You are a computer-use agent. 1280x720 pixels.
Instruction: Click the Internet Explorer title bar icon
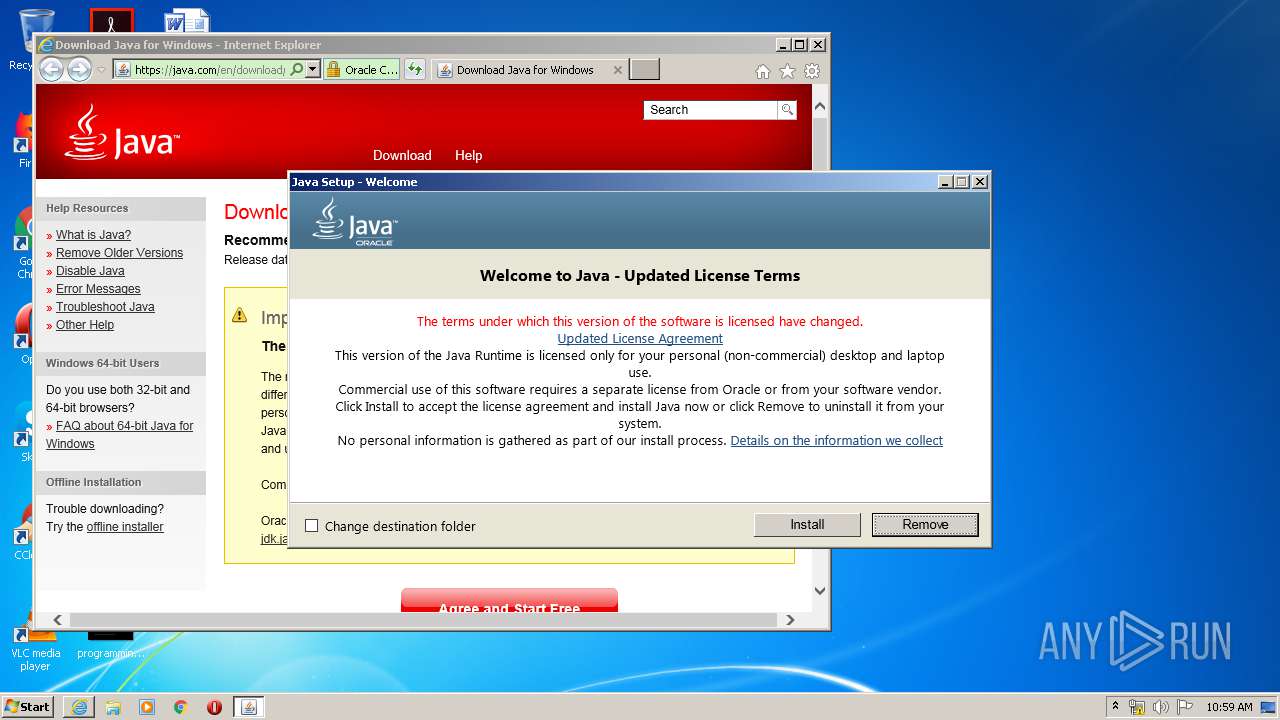[45, 45]
